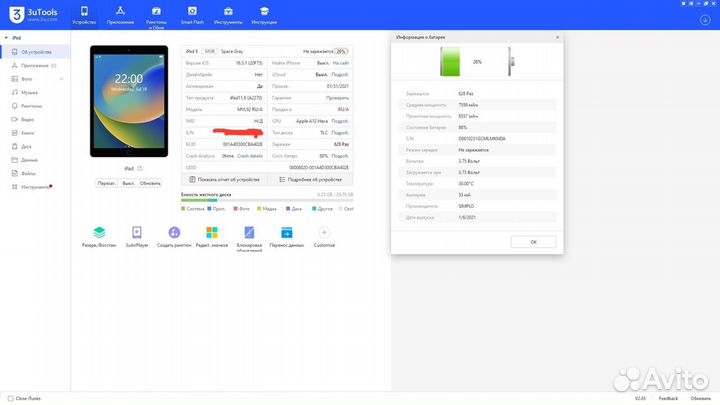Viewport: 720px width, 405px height.
Task: Click the 26% battery badge in device header
Action: [341, 51]
